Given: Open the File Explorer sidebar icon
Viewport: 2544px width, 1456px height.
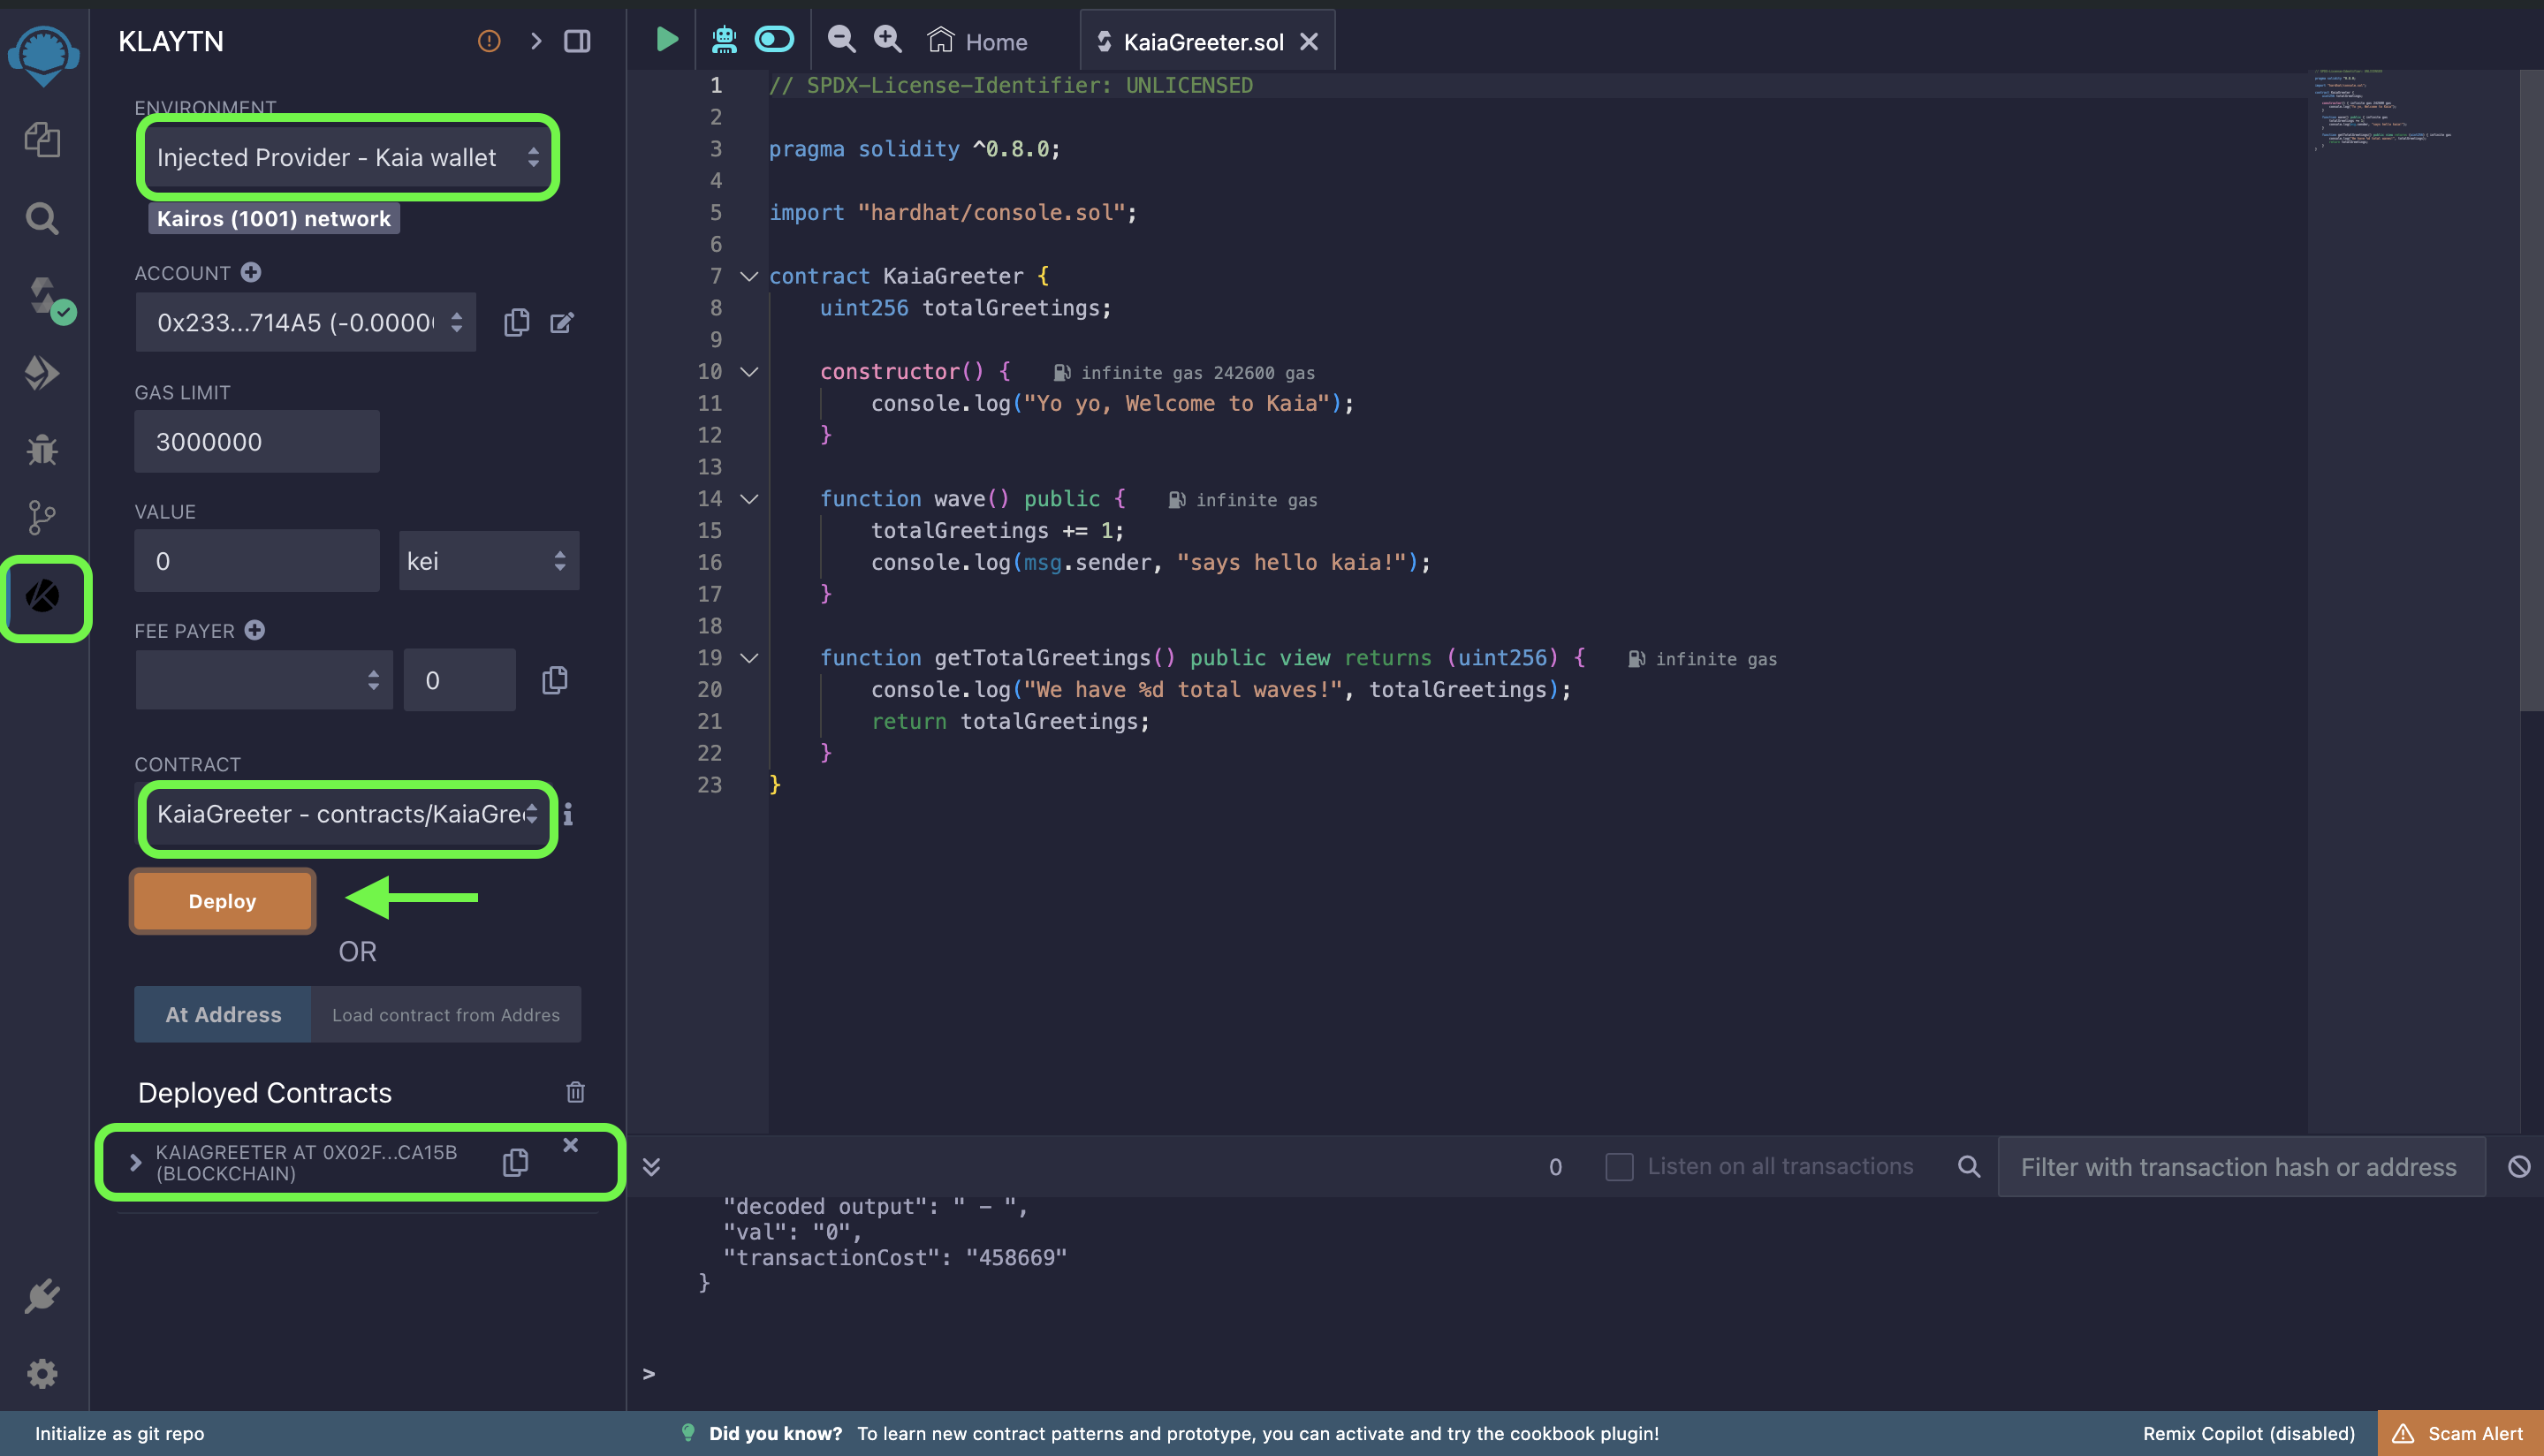Looking at the screenshot, I should tap(42, 139).
